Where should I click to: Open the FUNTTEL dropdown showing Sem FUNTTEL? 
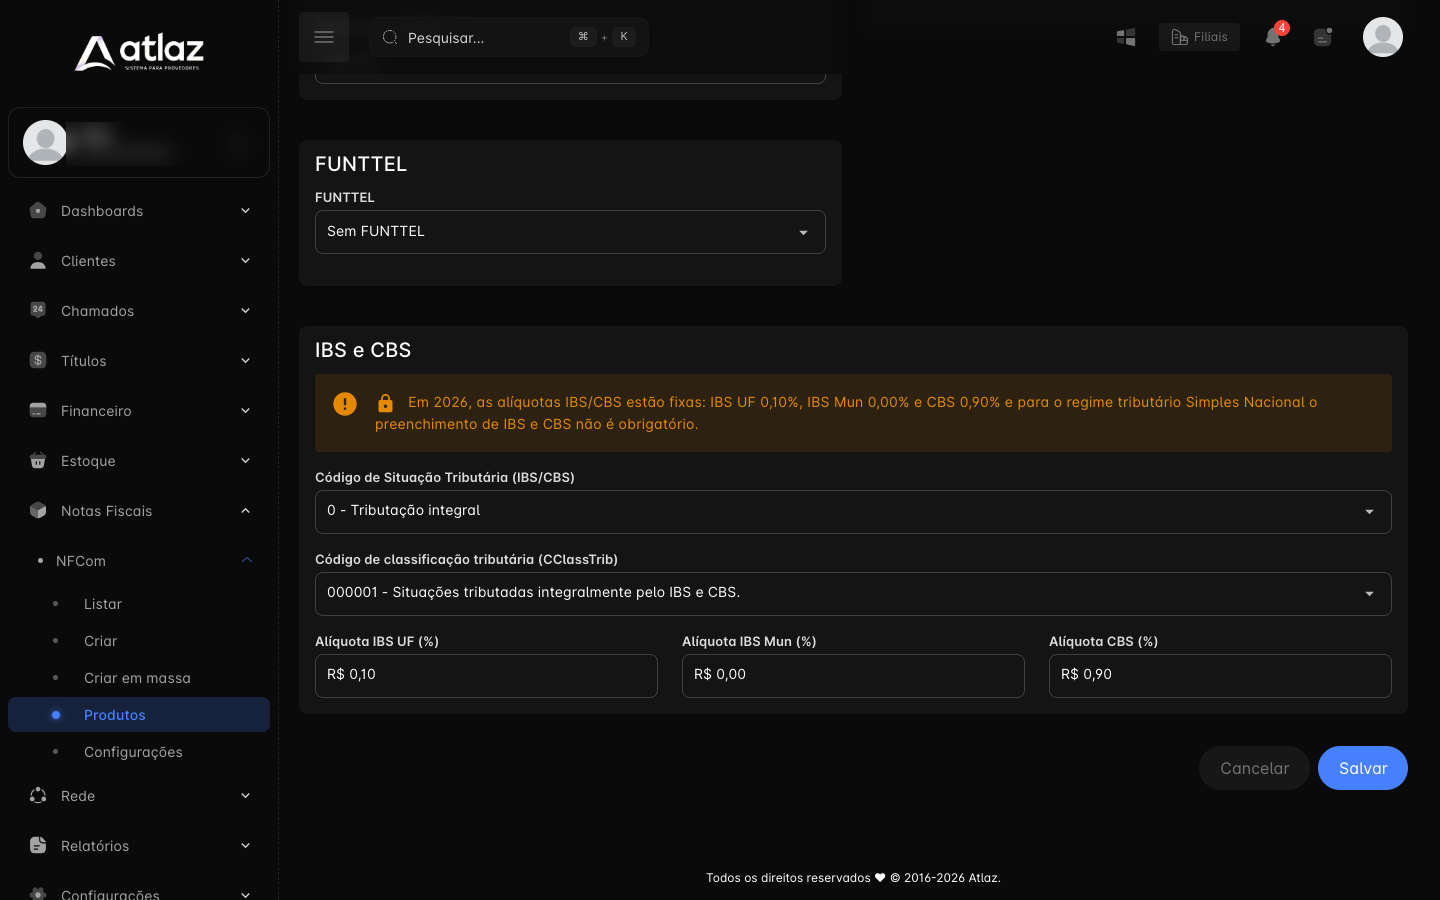click(570, 232)
